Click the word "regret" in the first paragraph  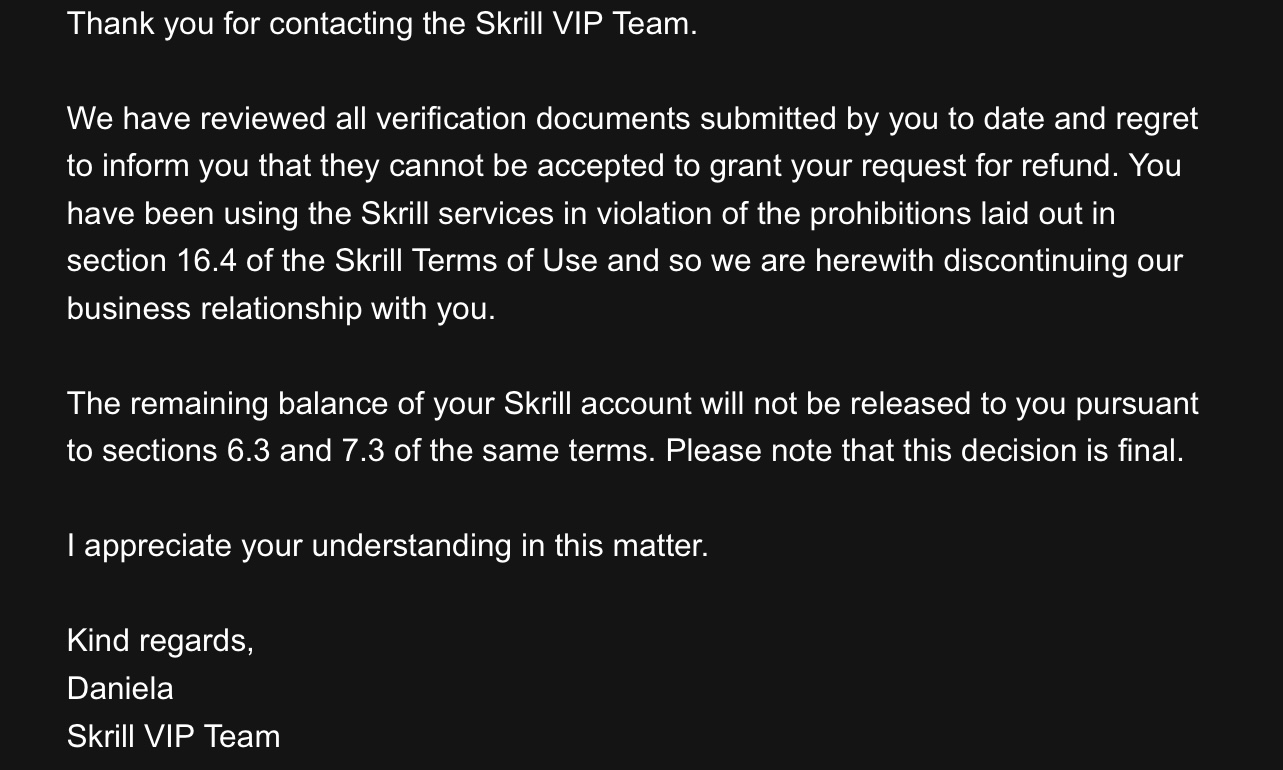[x=1156, y=119]
